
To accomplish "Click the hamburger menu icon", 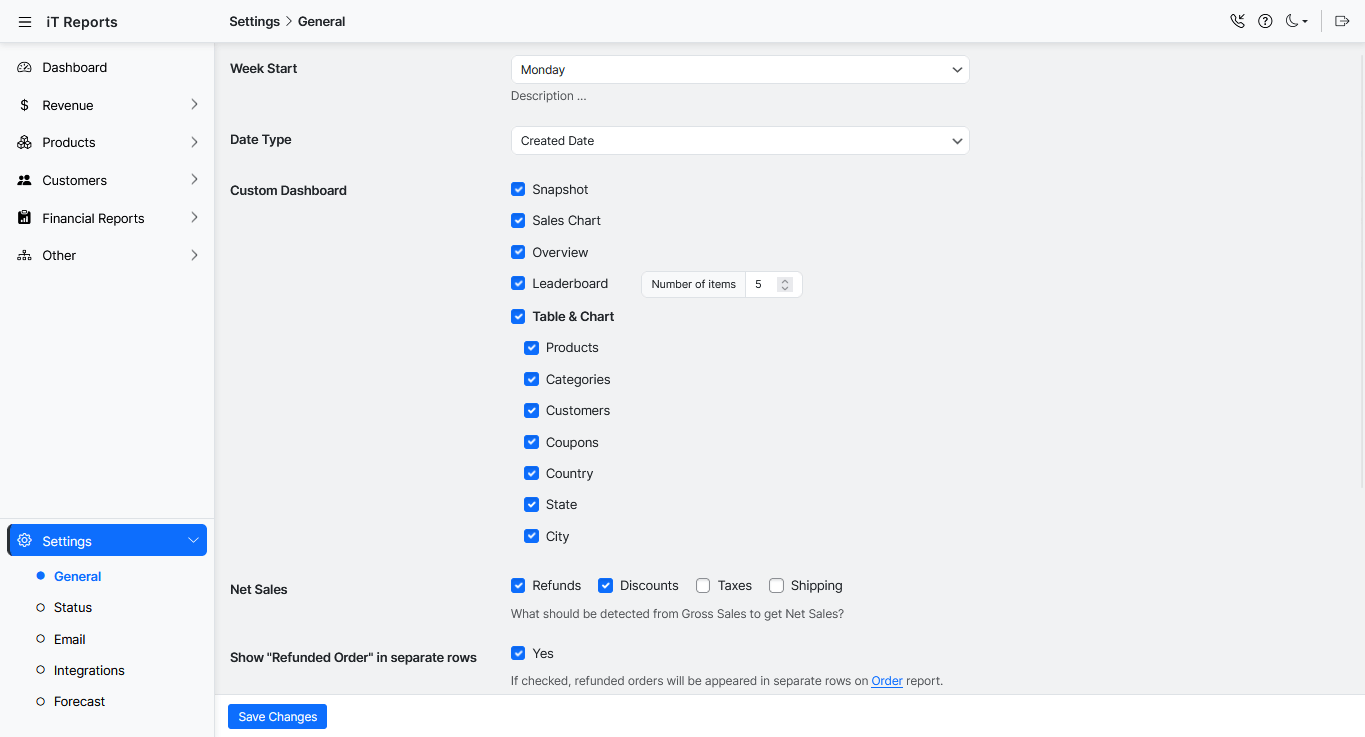I will [x=25, y=22].
